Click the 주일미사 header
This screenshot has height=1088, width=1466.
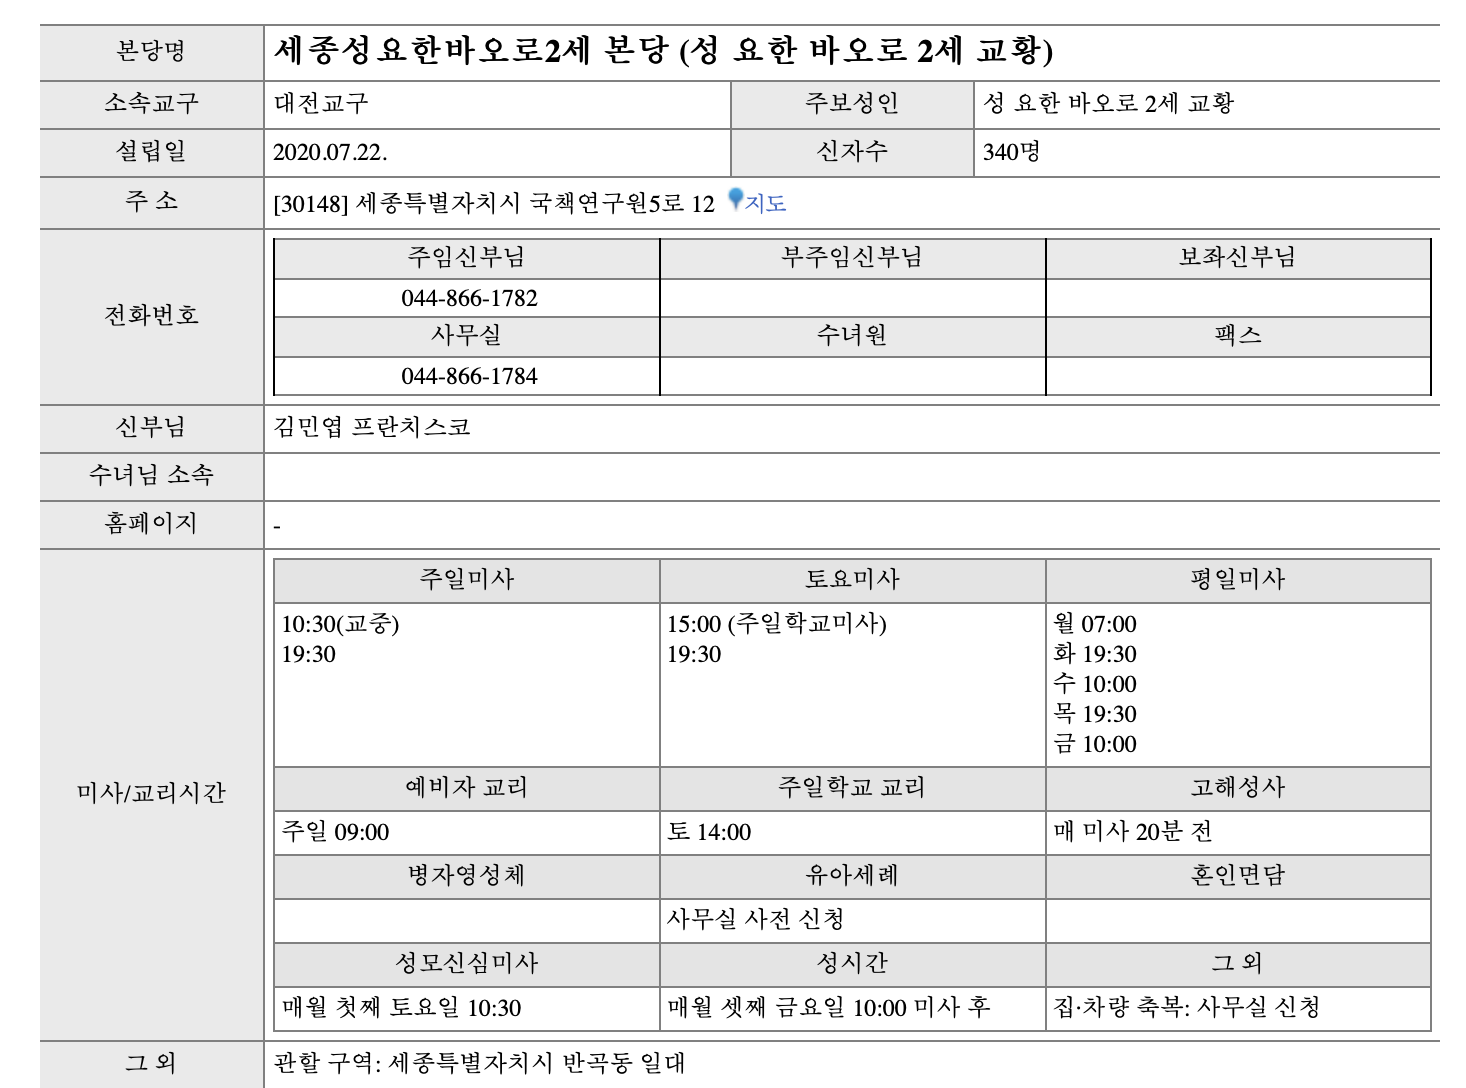coord(466,580)
